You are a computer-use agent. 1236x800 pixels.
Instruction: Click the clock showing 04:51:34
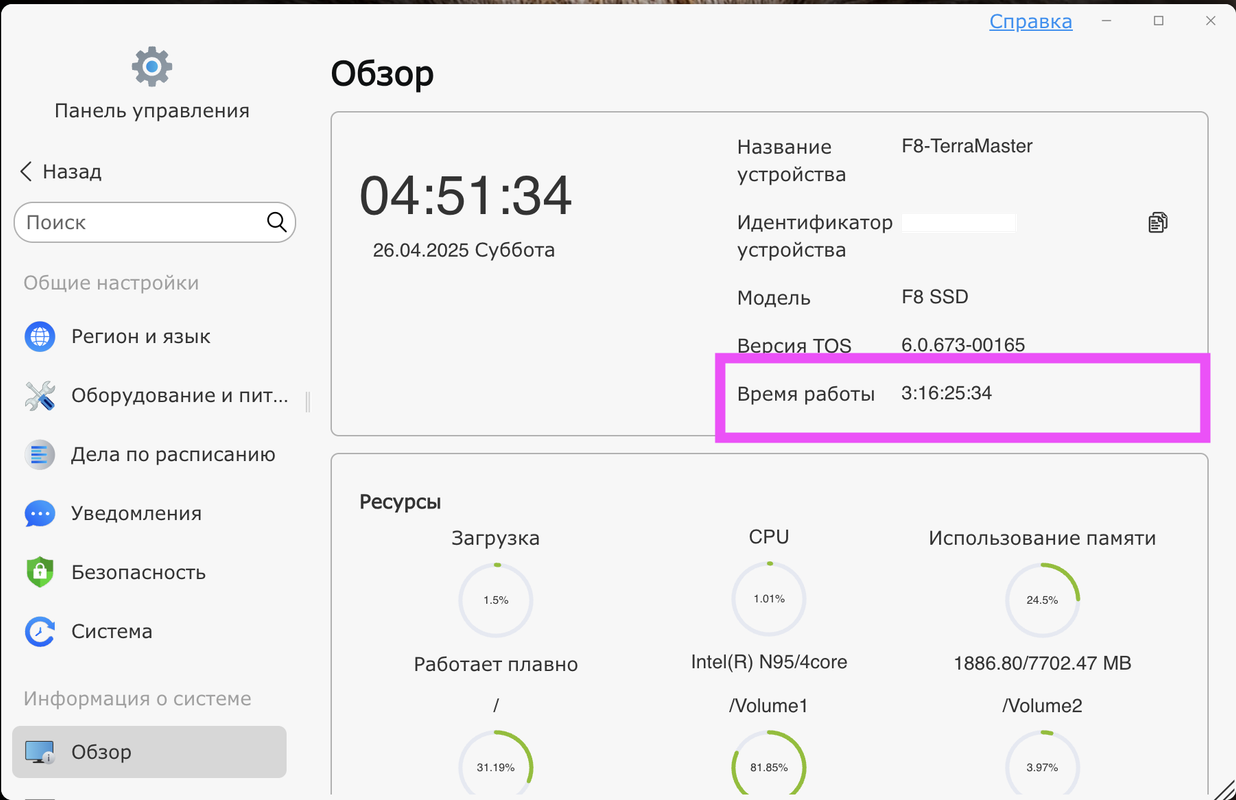click(466, 196)
